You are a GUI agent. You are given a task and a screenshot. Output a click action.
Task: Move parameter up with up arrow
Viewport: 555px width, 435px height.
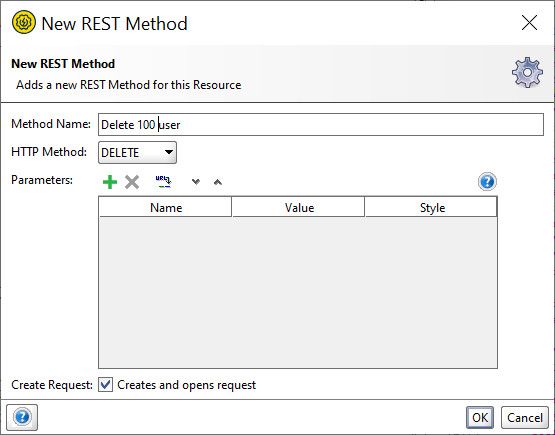pyautogui.click(x=218, y=182)
